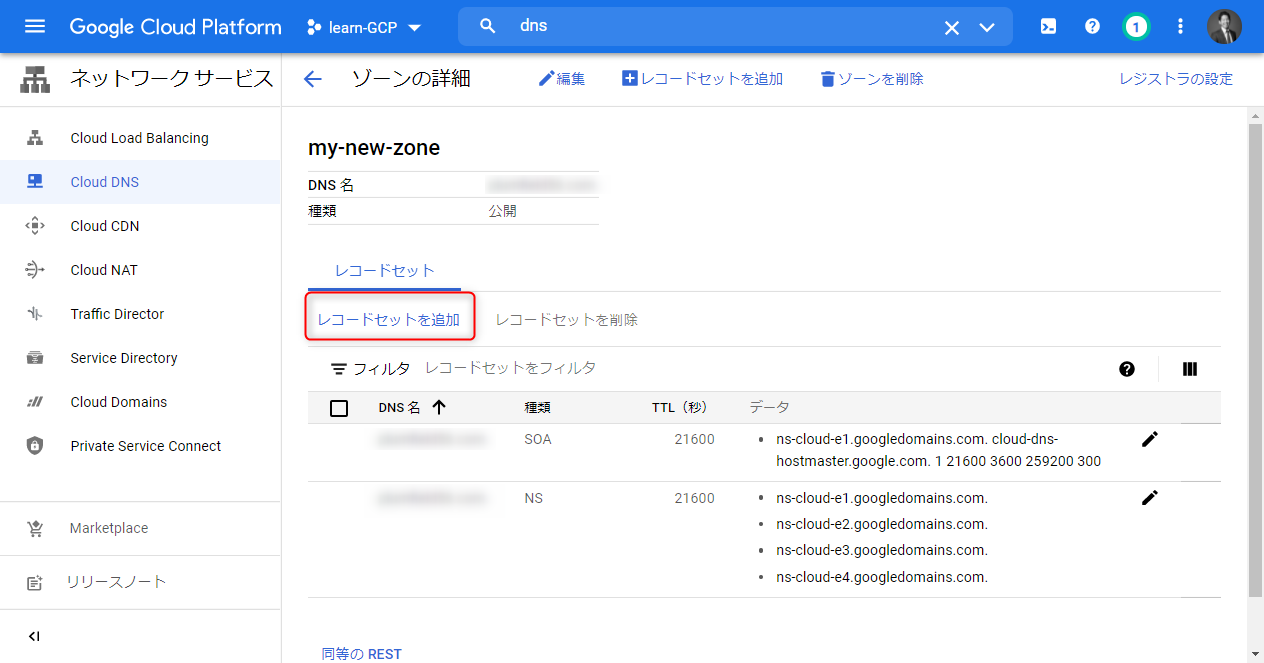
Task: Edit the NS record pencil icon
Action: point(1150,498)
